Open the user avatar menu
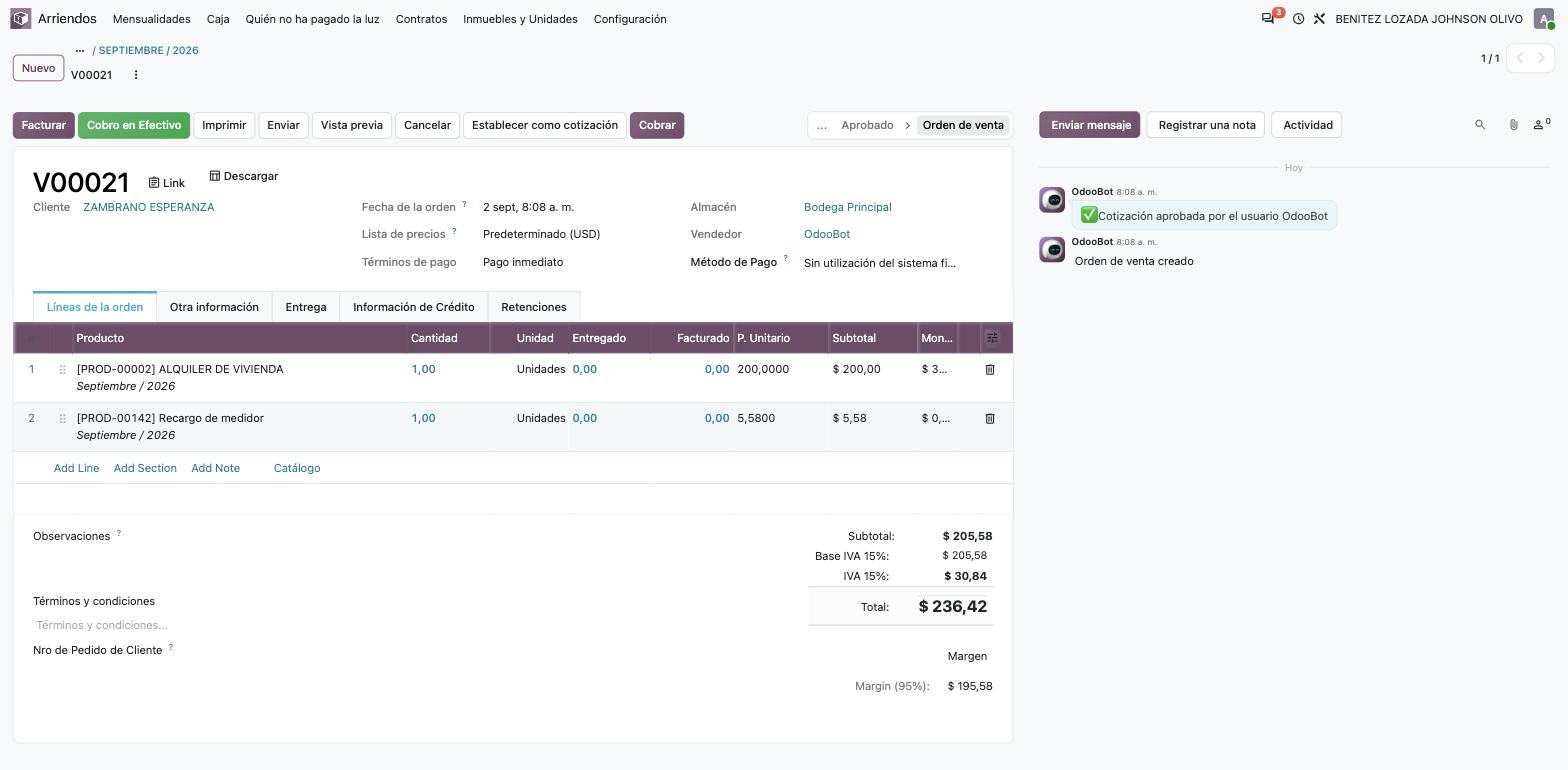The width and height of the screenshot is (1568, 770). 1544,19
